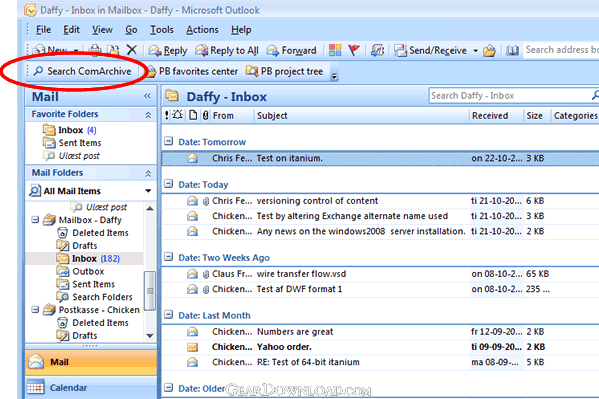Collapse the Date: Last Month group
Viewport: 599px width, 399px height.
point(168,315)
